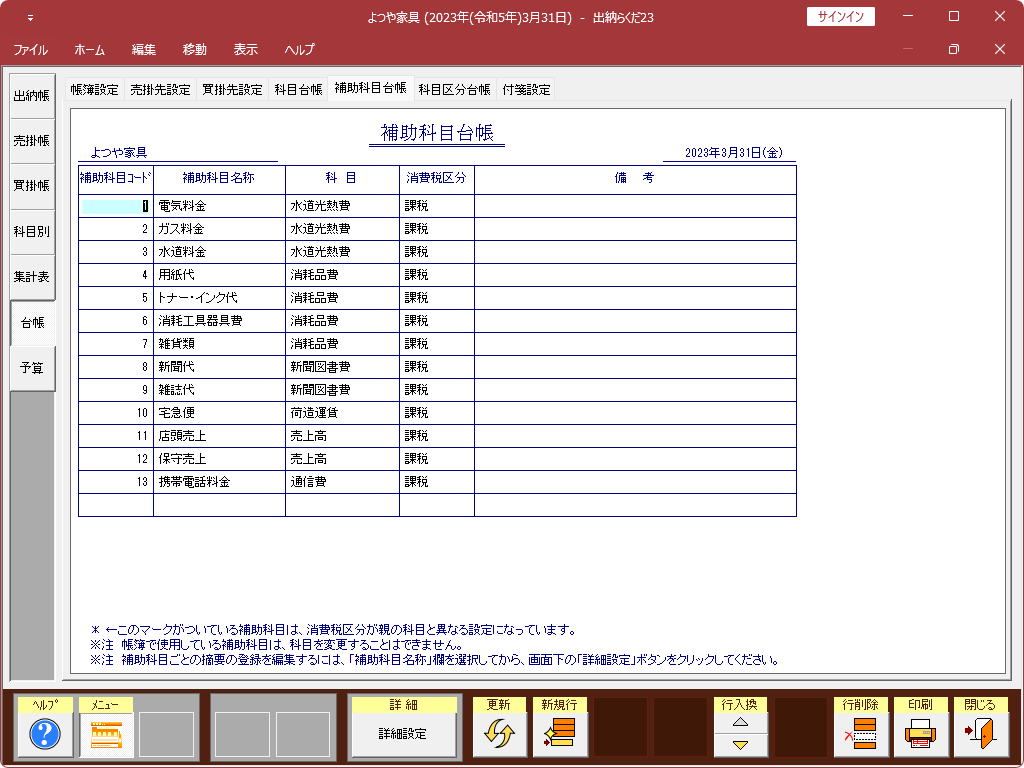1024x768 pixels.
Task: Click the 水道料金 name cell
Action: [219, 251]
